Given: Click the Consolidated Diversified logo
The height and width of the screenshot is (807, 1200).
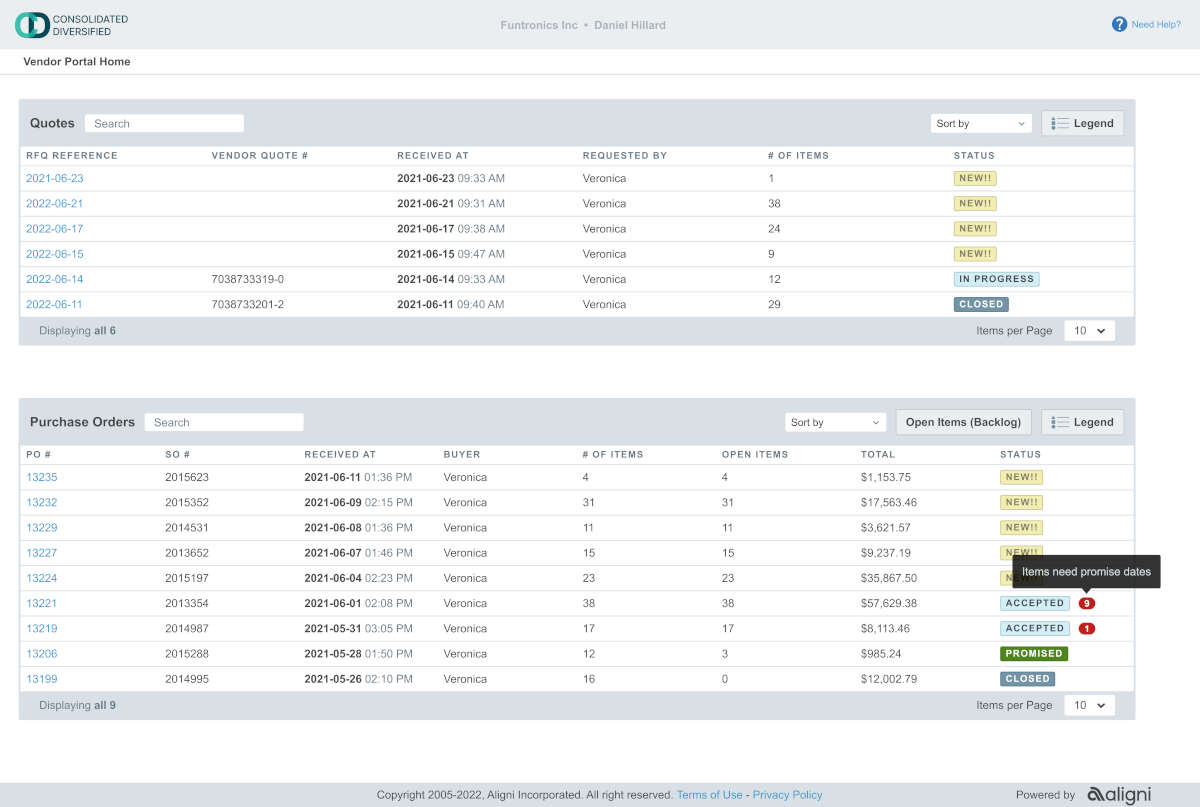Looking at the screenshot, I should point(72,25).
